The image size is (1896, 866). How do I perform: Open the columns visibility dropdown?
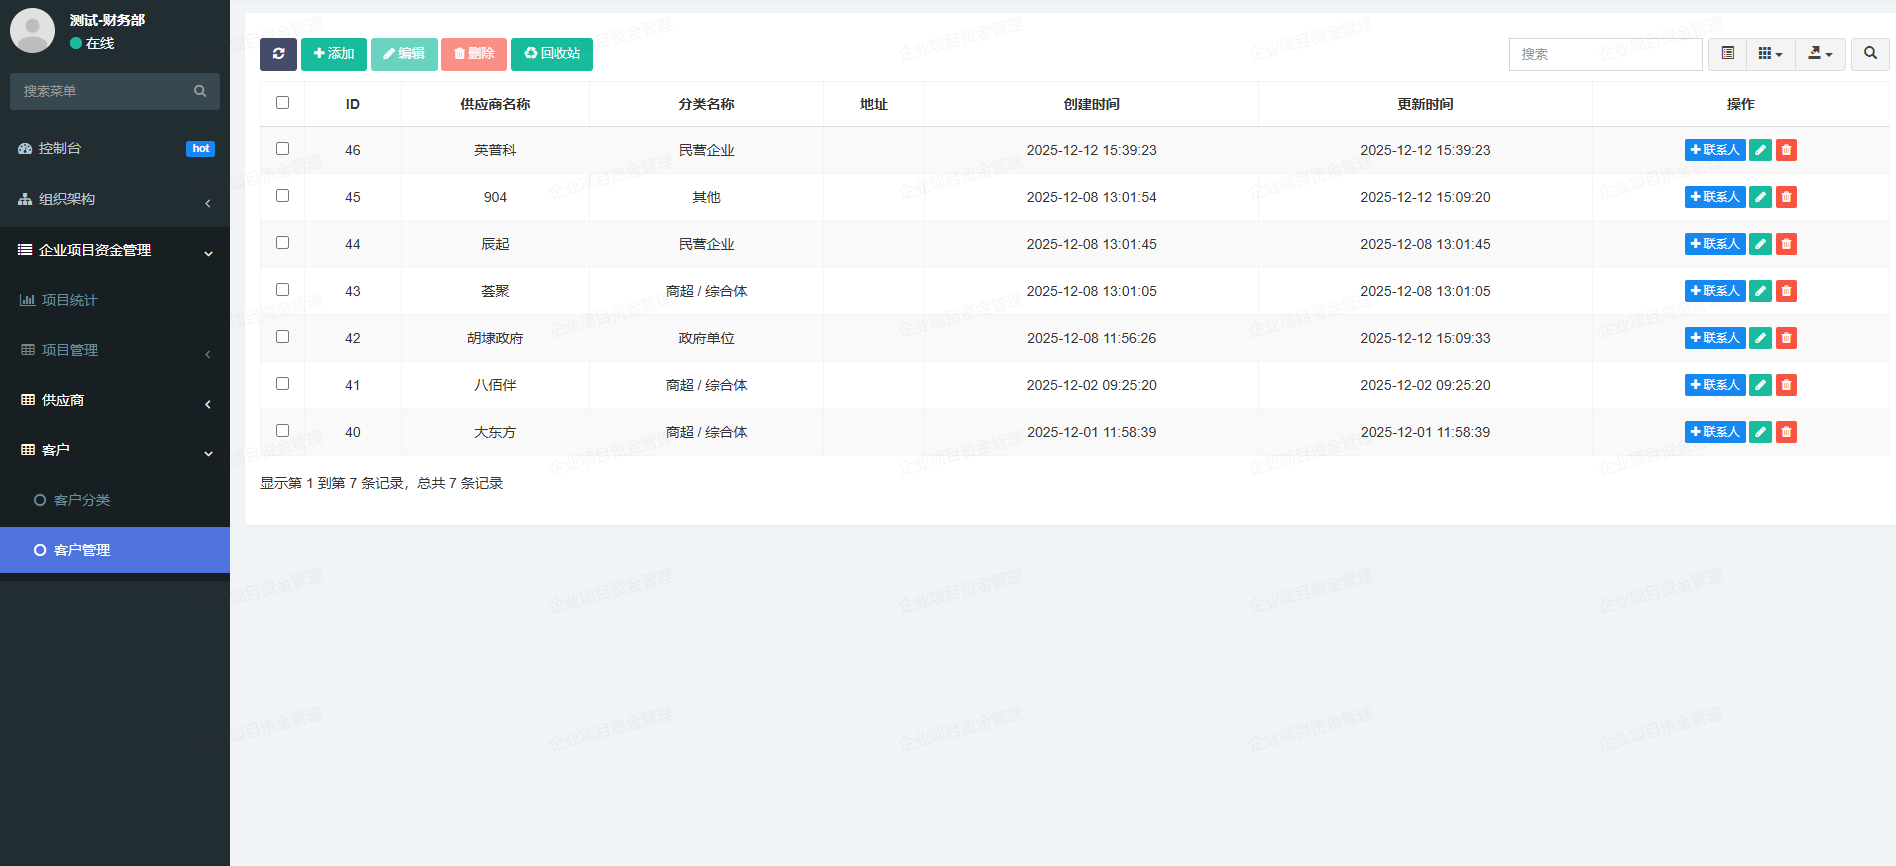click(1770, 54)
